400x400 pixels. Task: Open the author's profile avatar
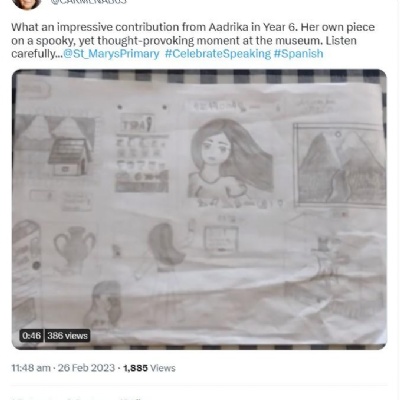tap(26, 3)
